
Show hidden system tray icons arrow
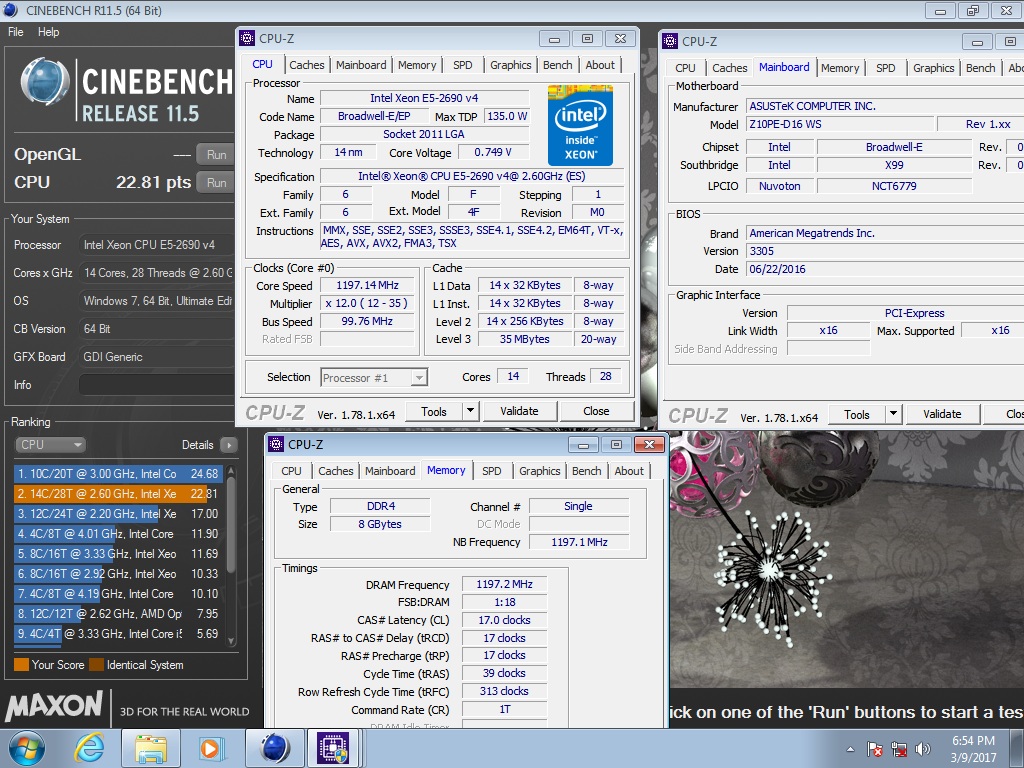coord(850,749)
